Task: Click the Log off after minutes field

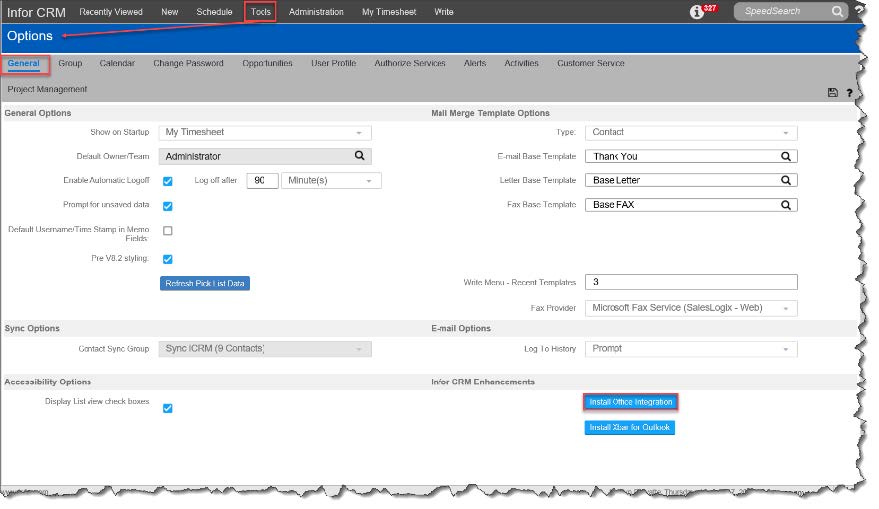Action: [x=261, y=181]
